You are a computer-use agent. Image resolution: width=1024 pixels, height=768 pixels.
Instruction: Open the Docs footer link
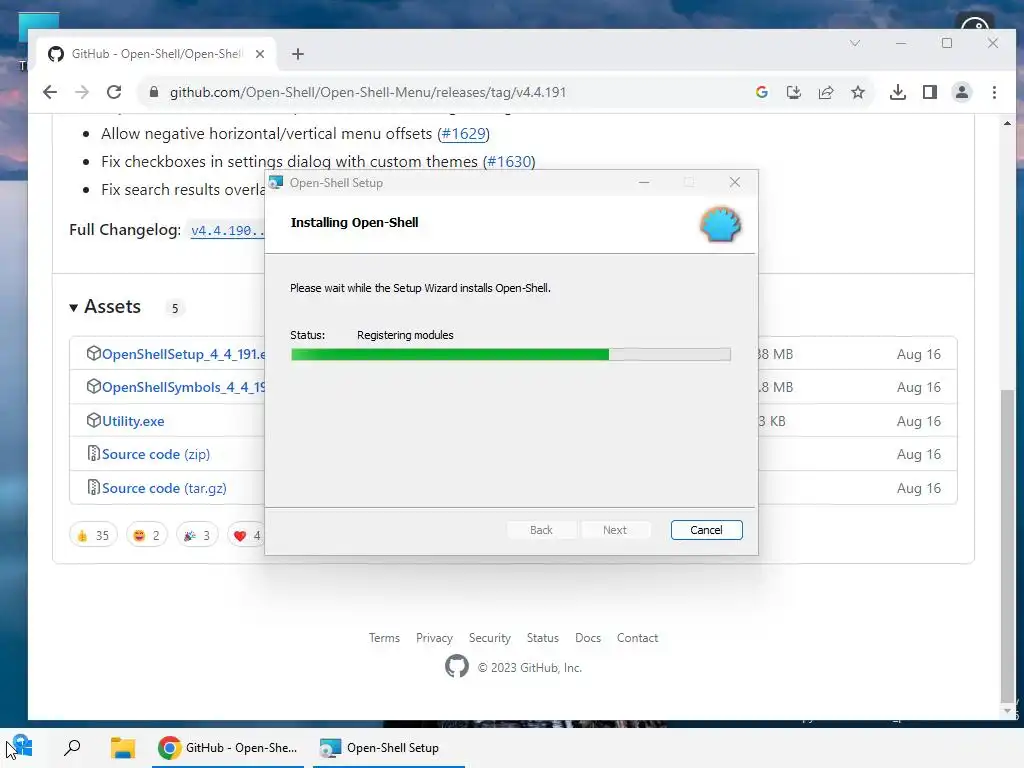(588, 638)
